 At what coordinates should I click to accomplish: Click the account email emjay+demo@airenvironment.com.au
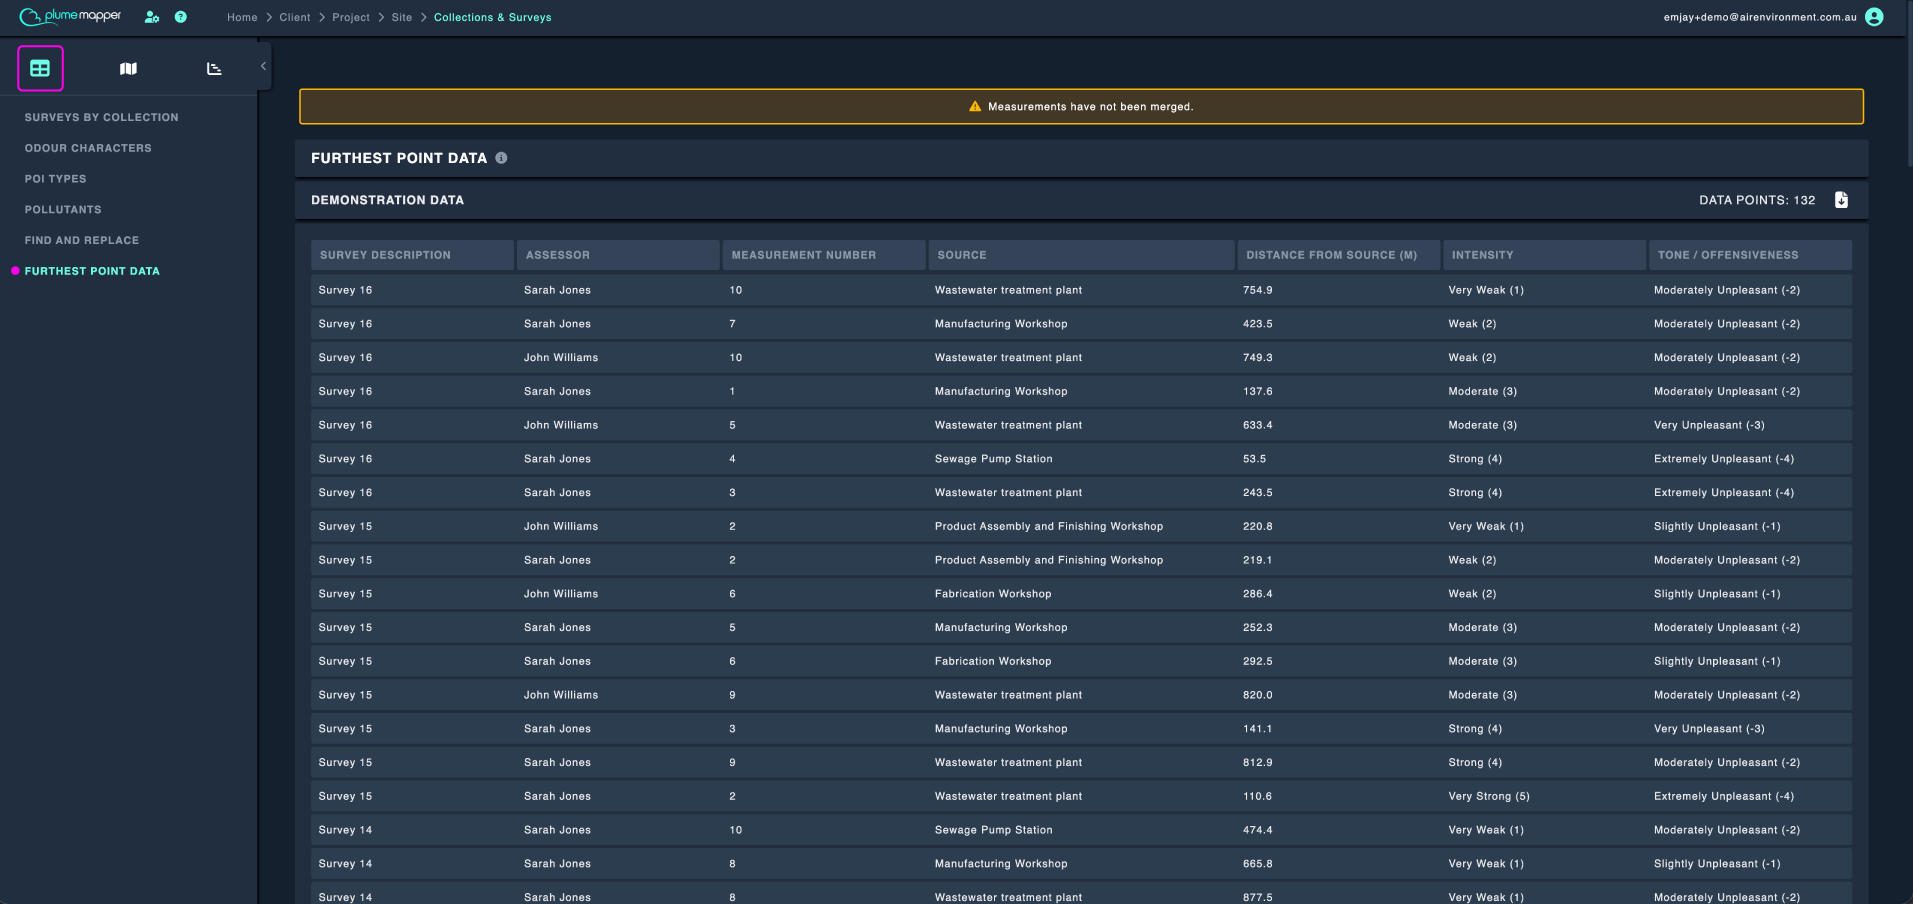(1760, 17)
